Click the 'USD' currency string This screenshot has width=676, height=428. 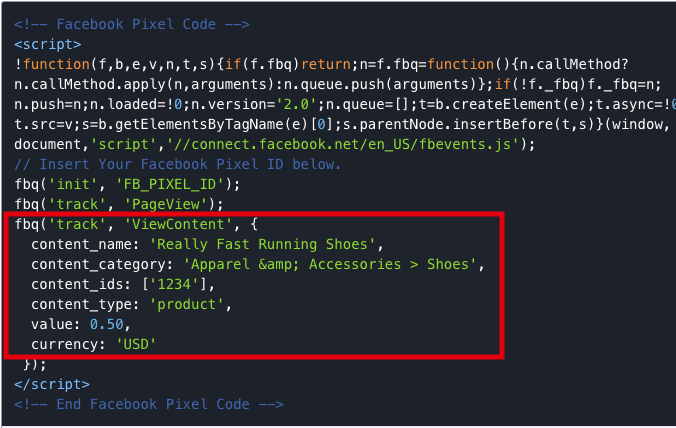[136, 344]
